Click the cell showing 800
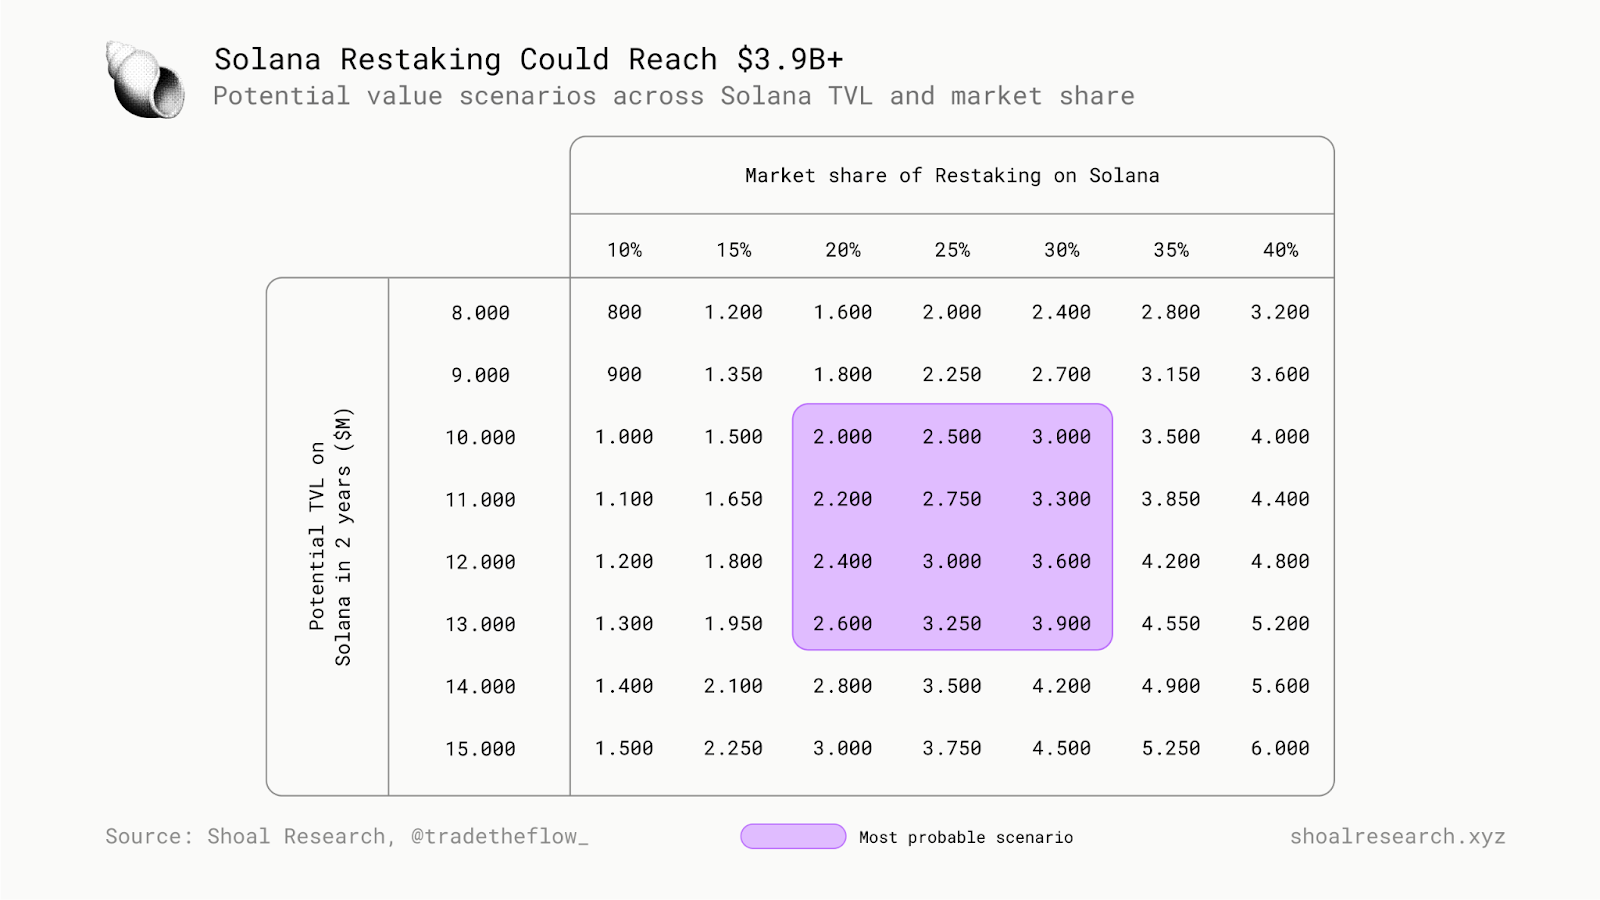The height and width of the screenshot is (900, 1600). (624, 312)
